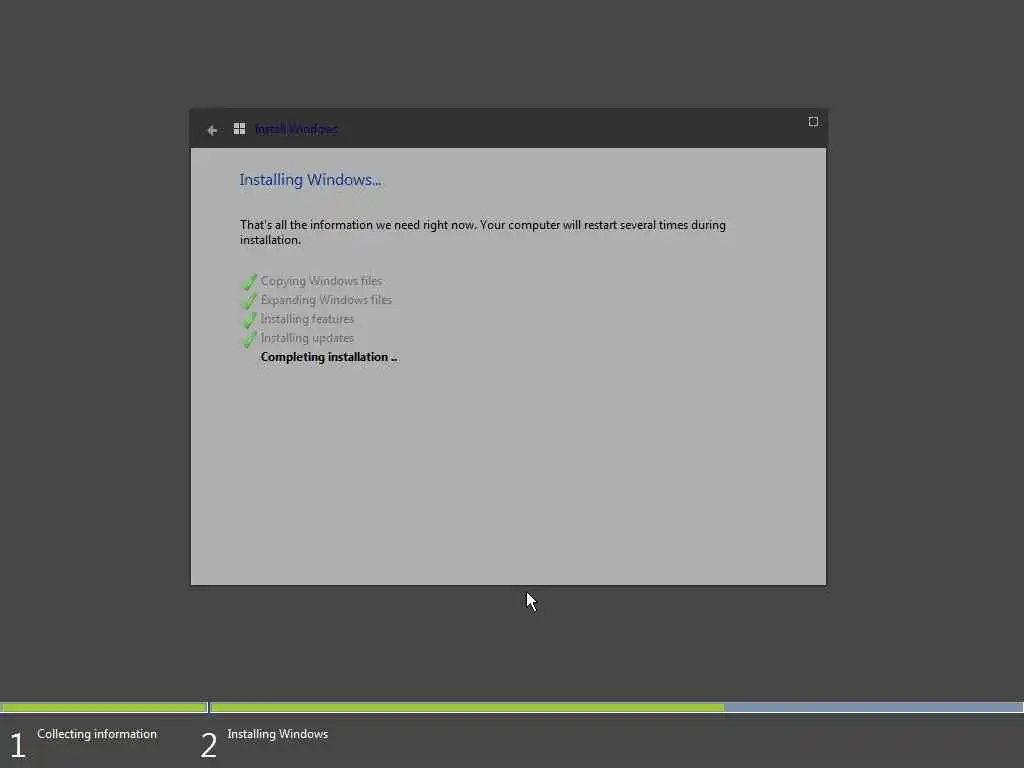Click the Collecting information progress bar
Viewport: 1024px width, 768px height.
tap(104, 707)
